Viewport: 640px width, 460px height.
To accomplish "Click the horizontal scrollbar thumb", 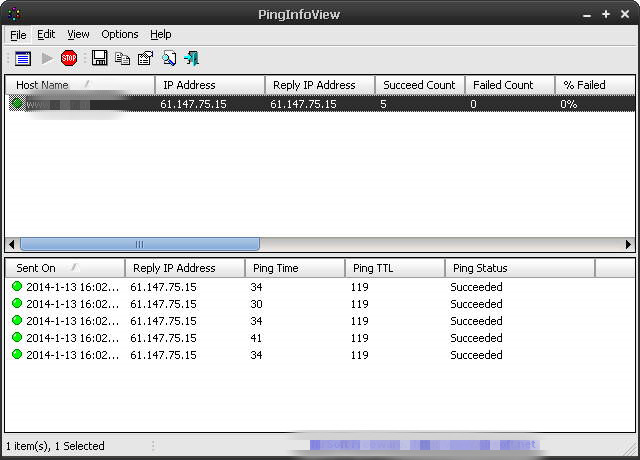I will coord(140,244).
